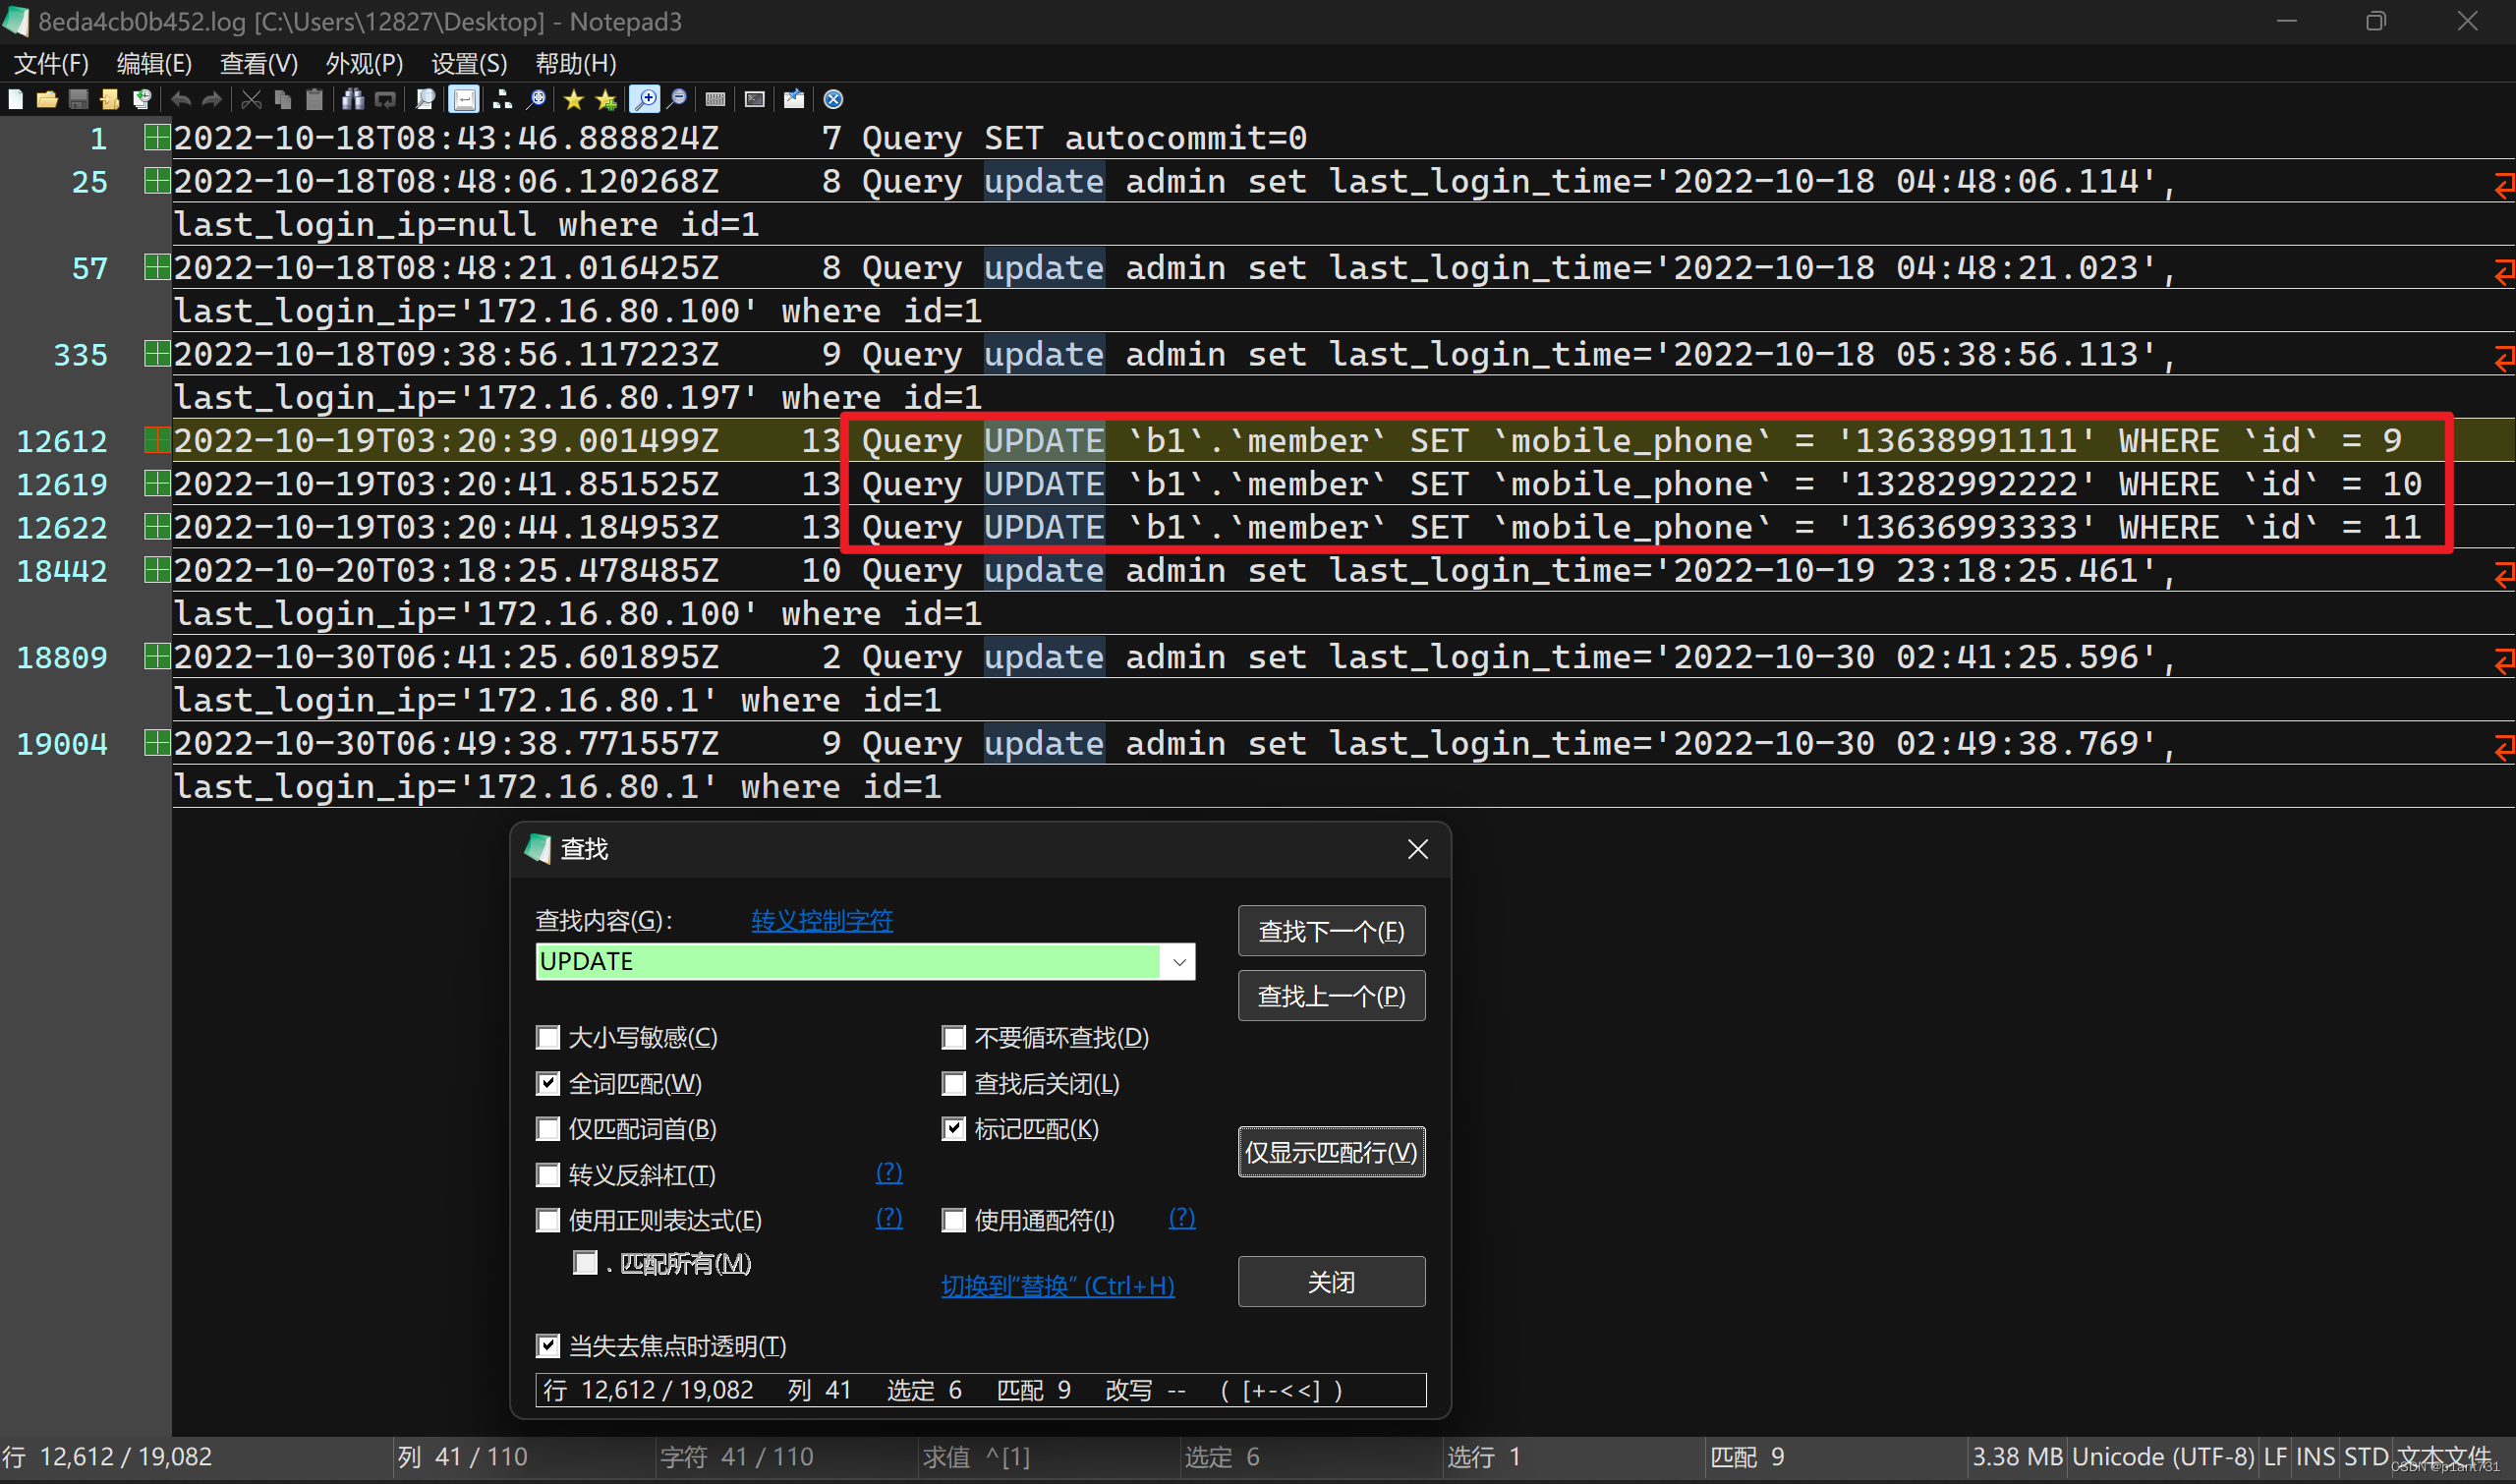Collapse the fold marker on line 18442
This screenshot has height=1484, width=2516.
coord(156,570)
